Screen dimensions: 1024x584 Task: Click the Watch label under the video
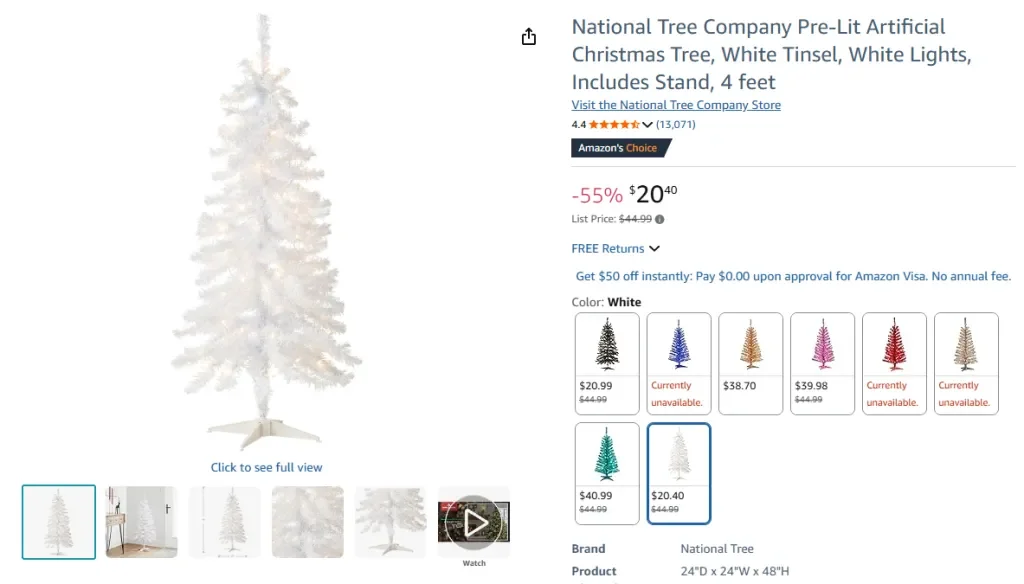pyautogui.click(x=473, y=563)
